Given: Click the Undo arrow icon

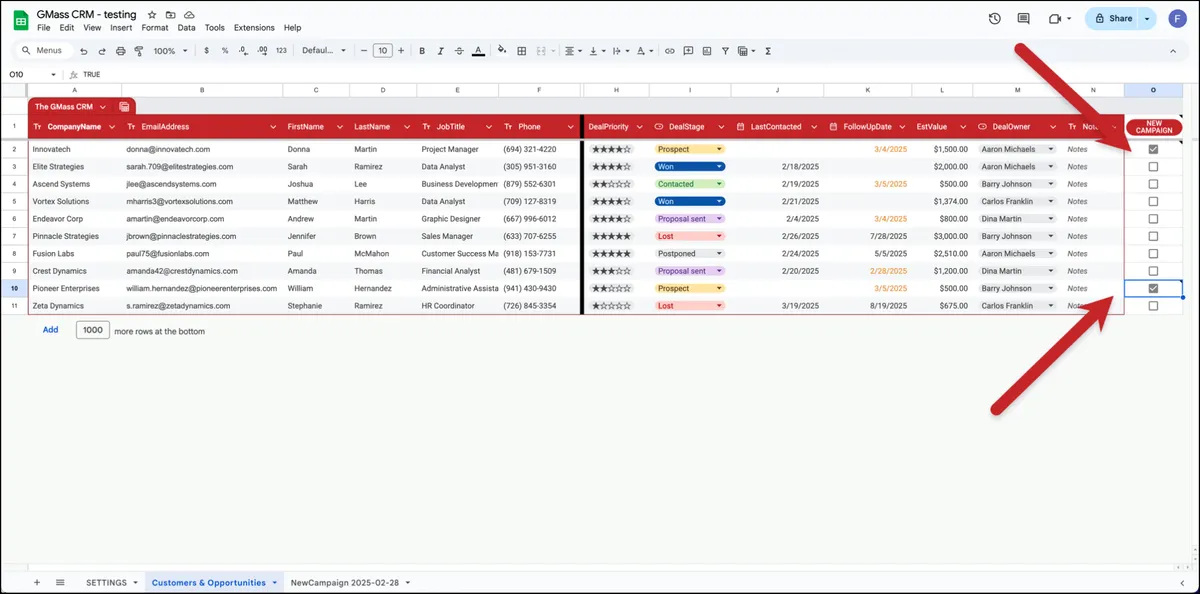Looking at the screenshot, I should click(x=85, y=50).
